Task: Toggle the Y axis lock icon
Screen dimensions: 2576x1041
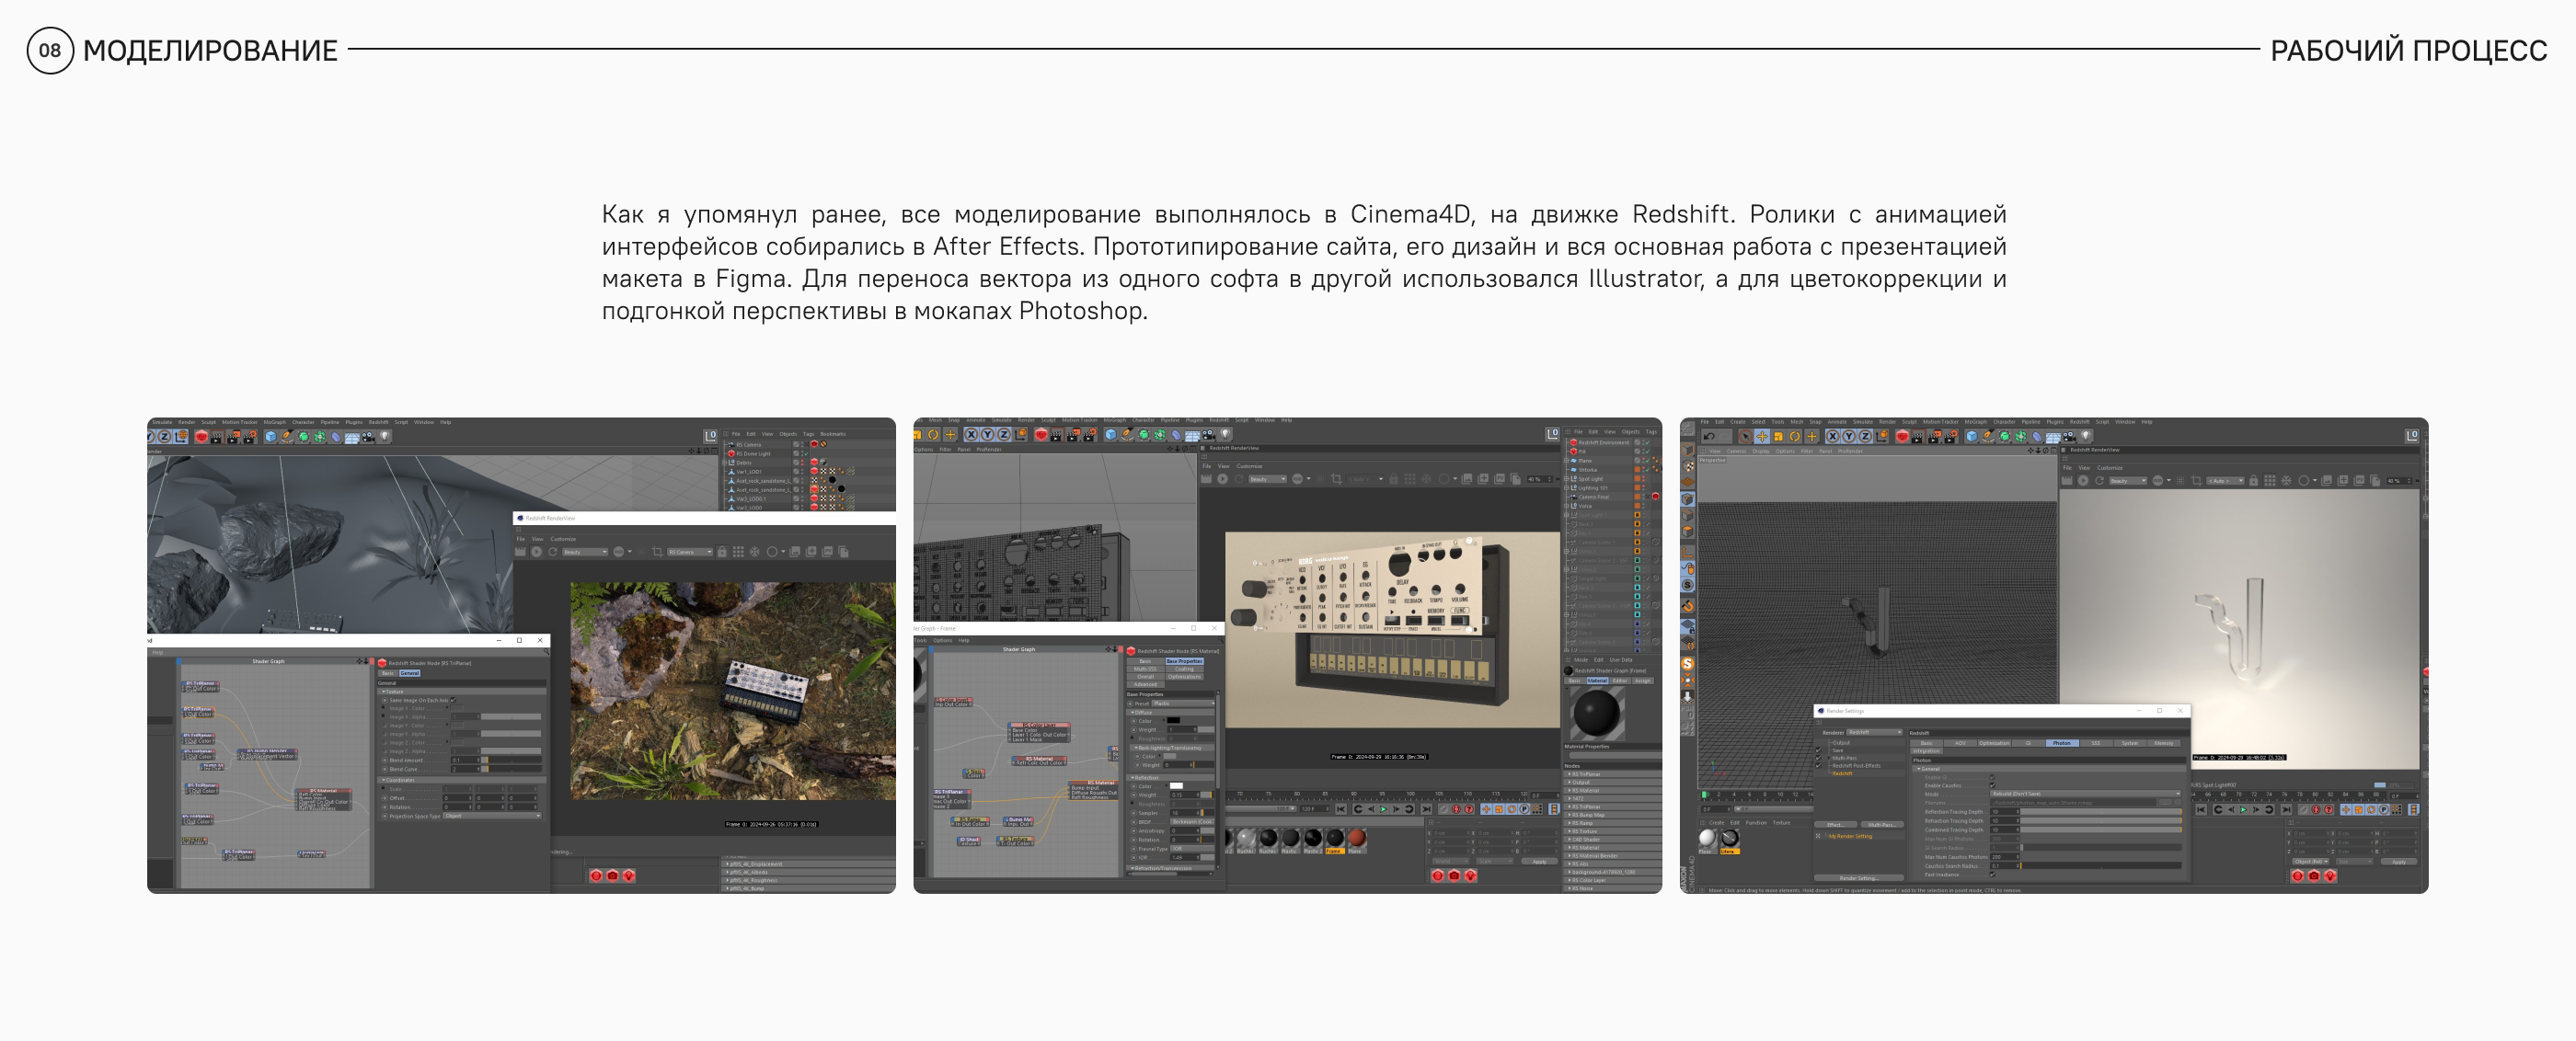Action: [x=1849, y=436]
